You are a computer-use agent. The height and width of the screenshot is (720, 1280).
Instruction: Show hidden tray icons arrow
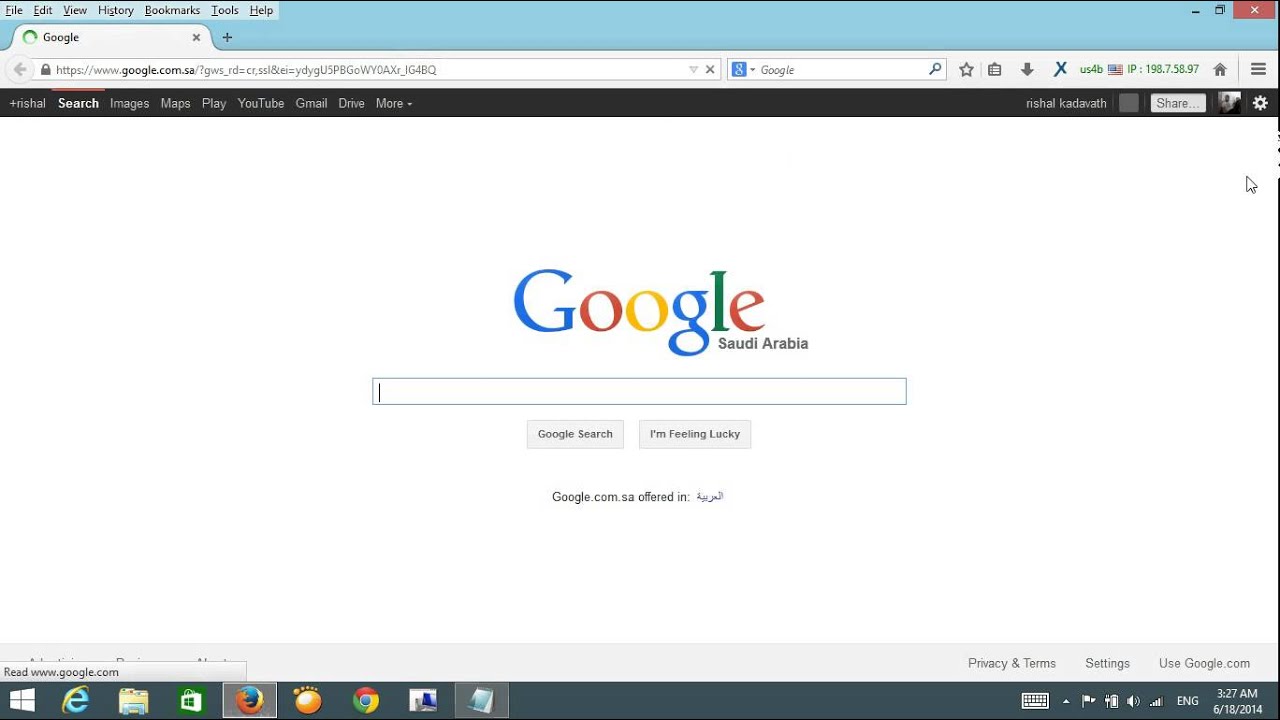[1066, 701]
